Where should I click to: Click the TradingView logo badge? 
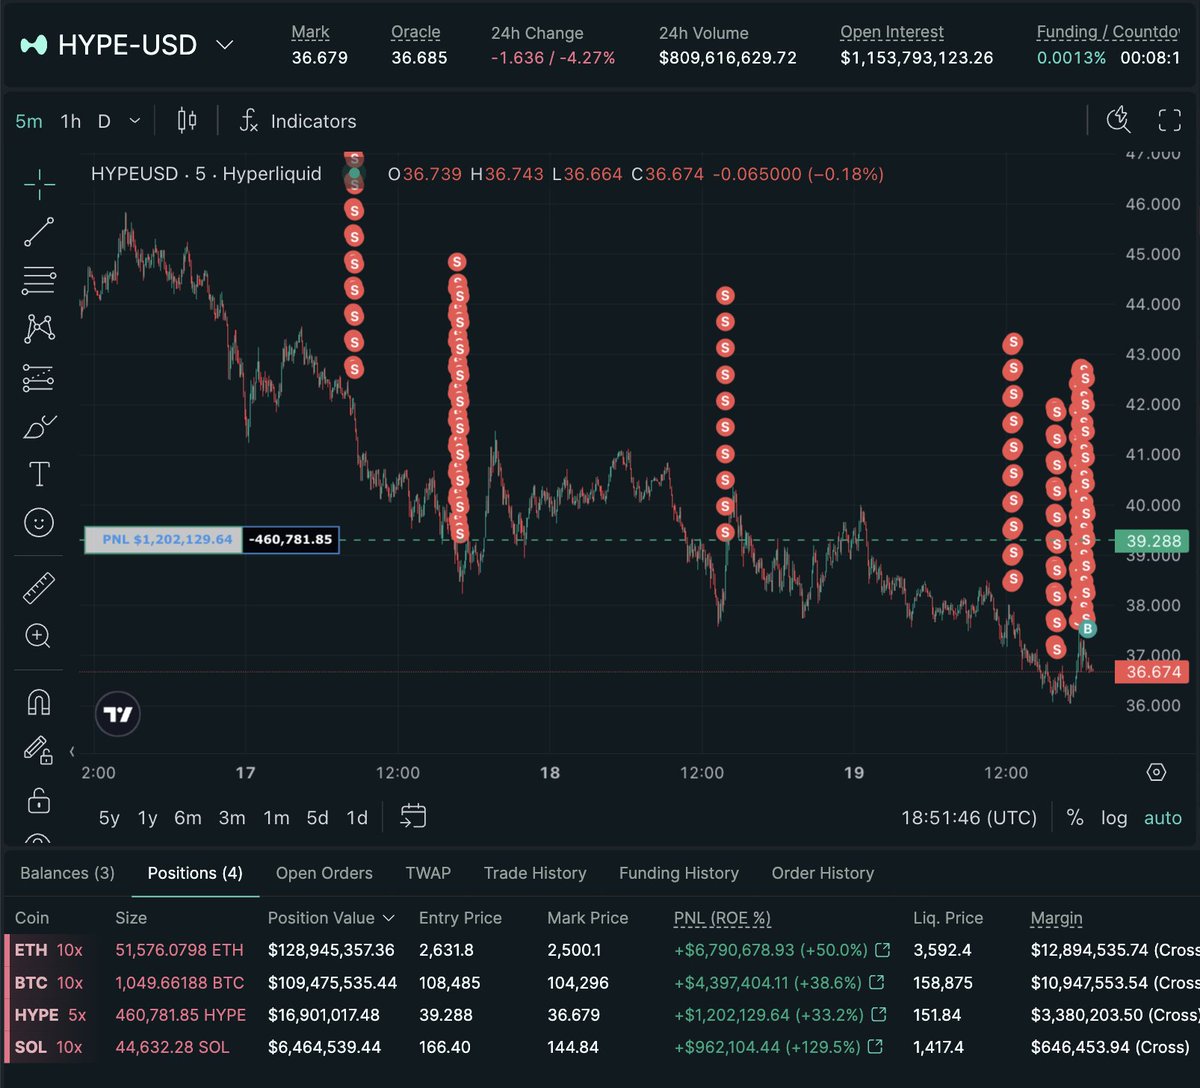click(118, 714)
